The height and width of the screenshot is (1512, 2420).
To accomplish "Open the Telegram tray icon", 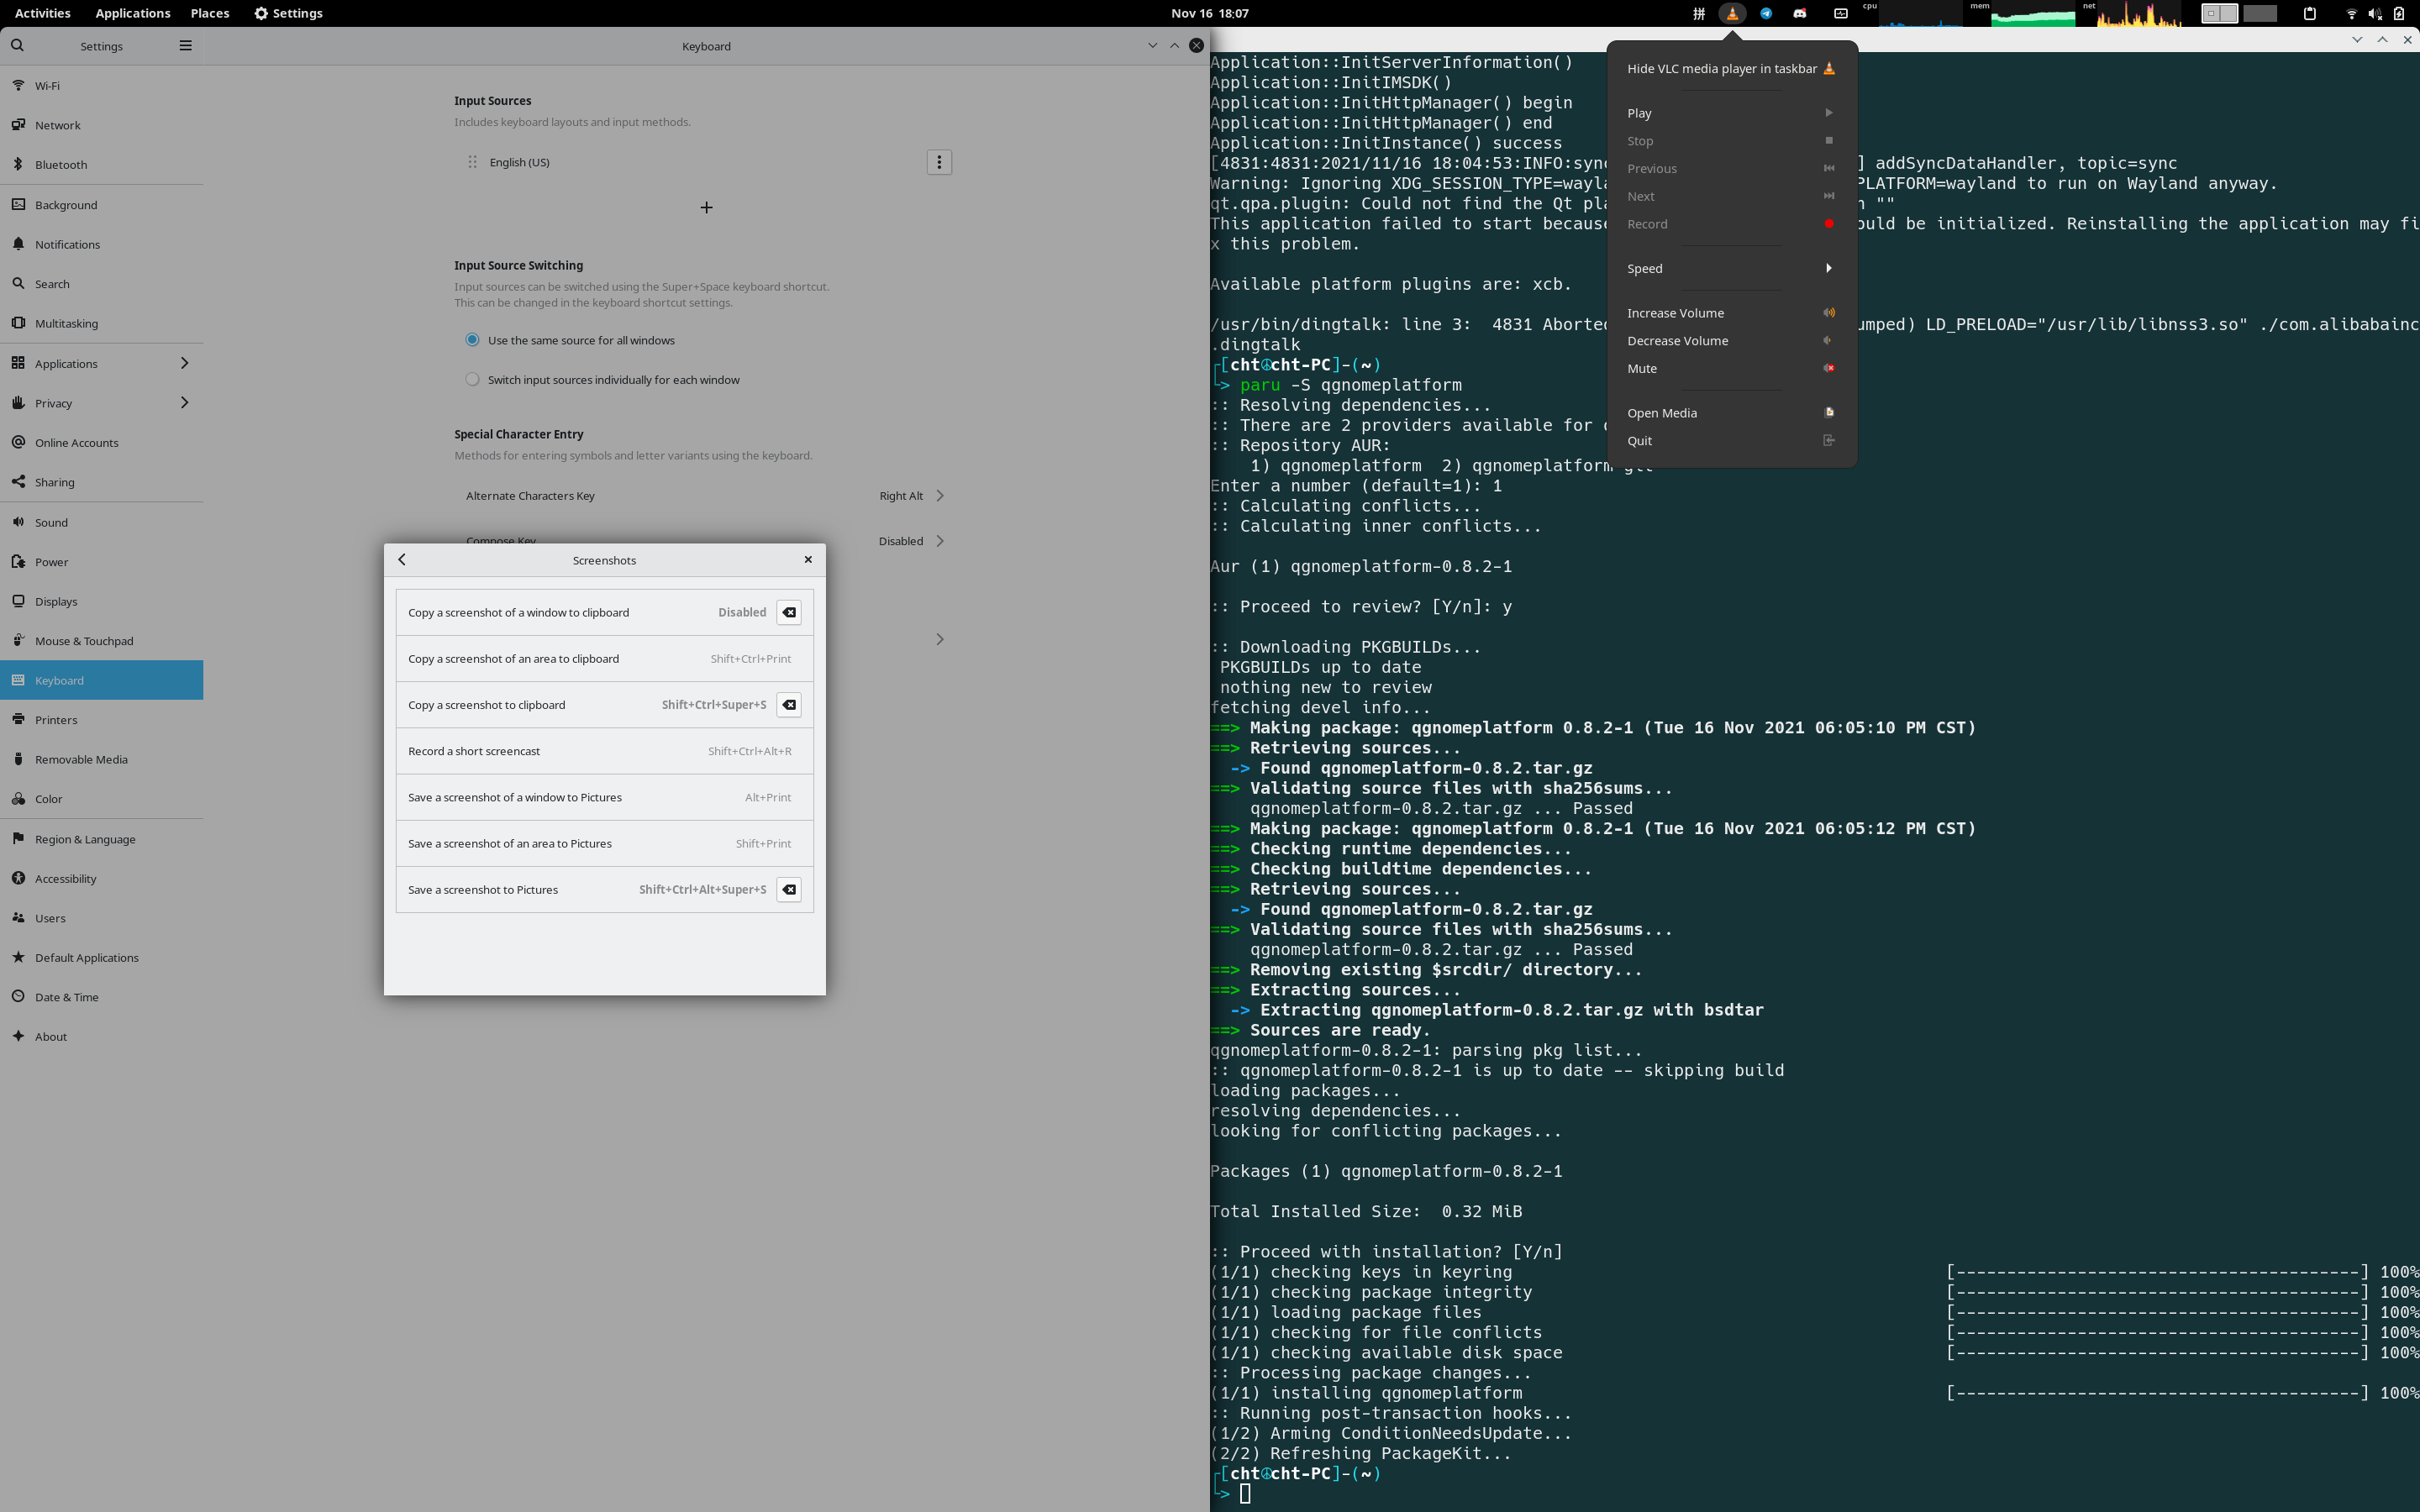I will pyautogui.click(x=1766, y=13).
